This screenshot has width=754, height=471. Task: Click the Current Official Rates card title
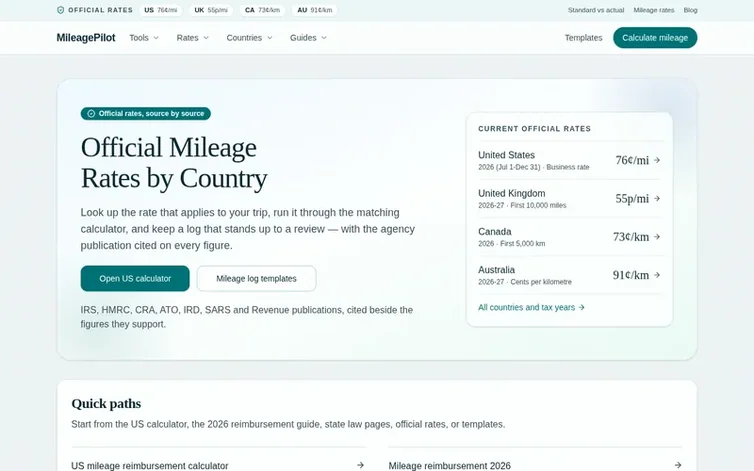(534, 128)
